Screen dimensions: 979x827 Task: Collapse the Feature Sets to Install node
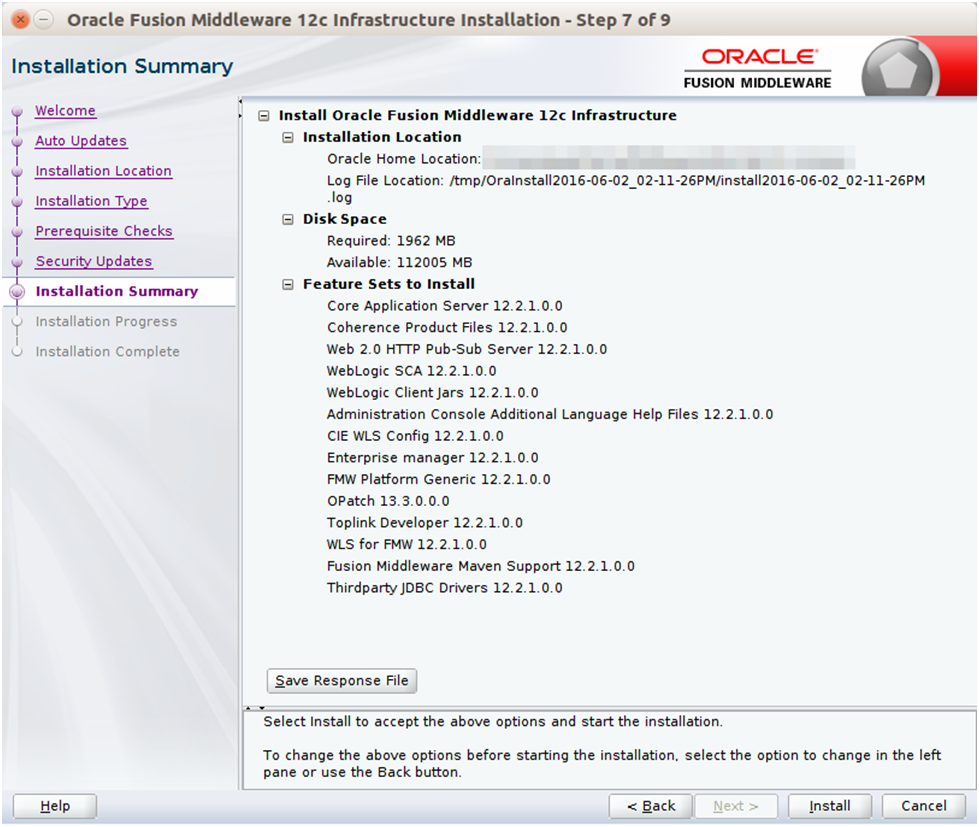(288, 285)
